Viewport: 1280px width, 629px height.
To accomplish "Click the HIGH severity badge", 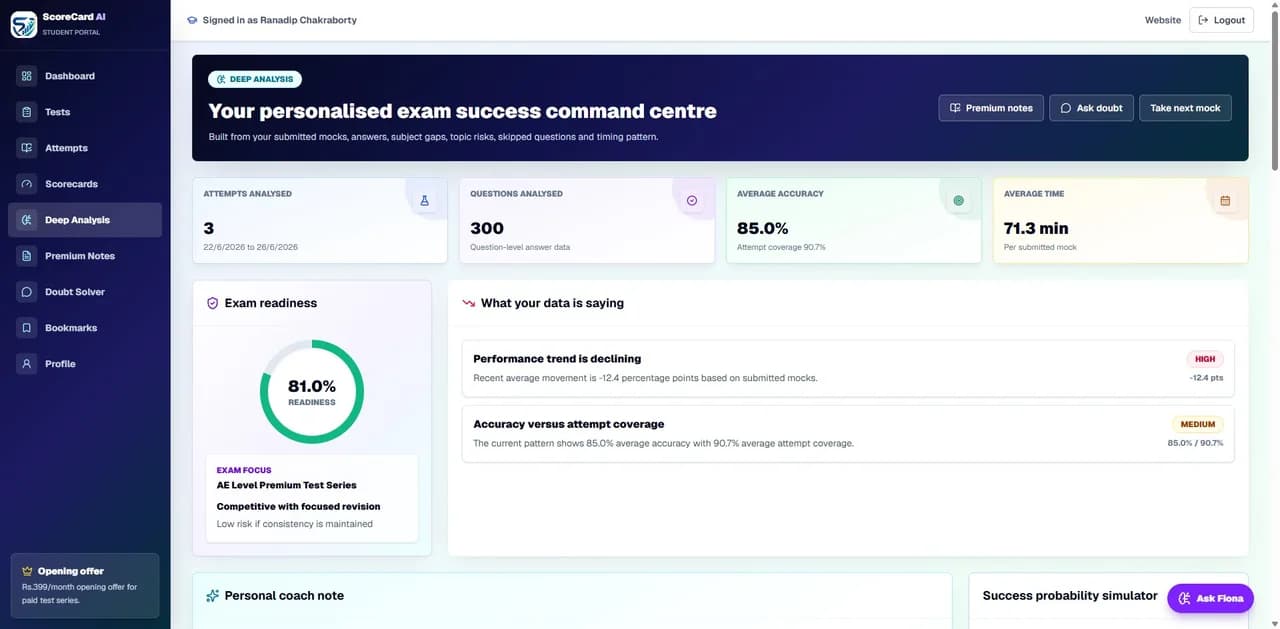I will pos(1205,359).
